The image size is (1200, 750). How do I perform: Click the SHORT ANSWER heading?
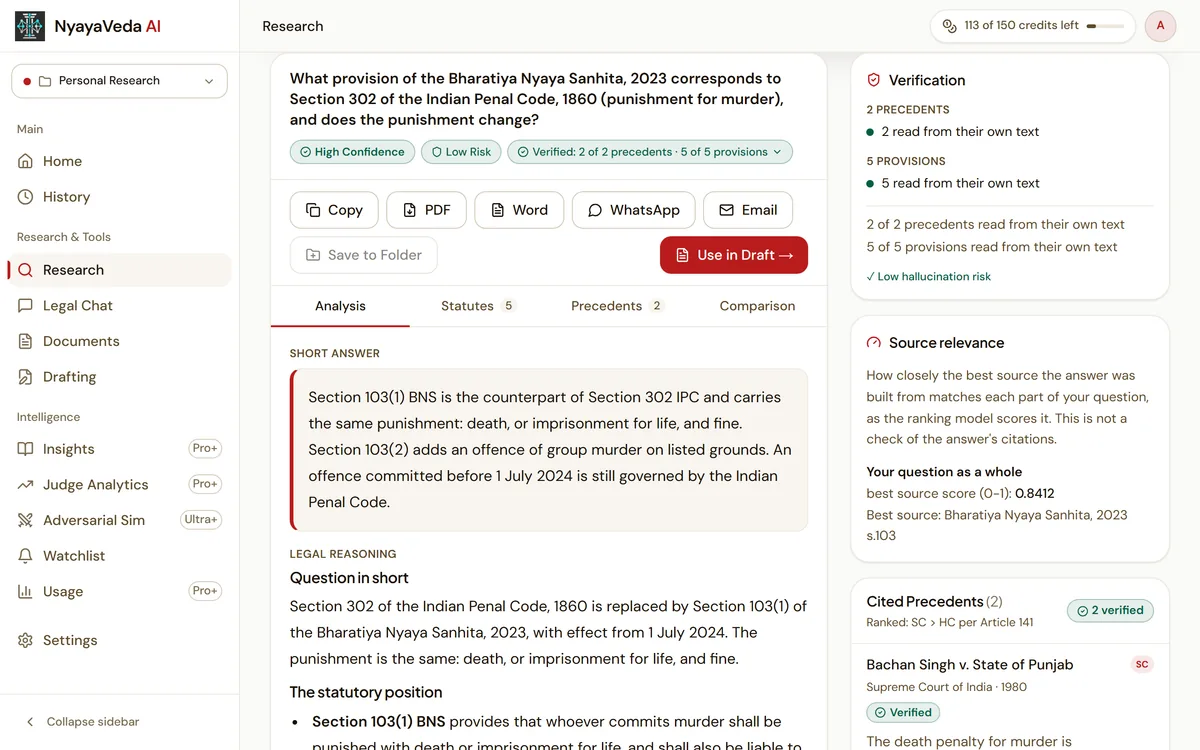tap(335, 354)
